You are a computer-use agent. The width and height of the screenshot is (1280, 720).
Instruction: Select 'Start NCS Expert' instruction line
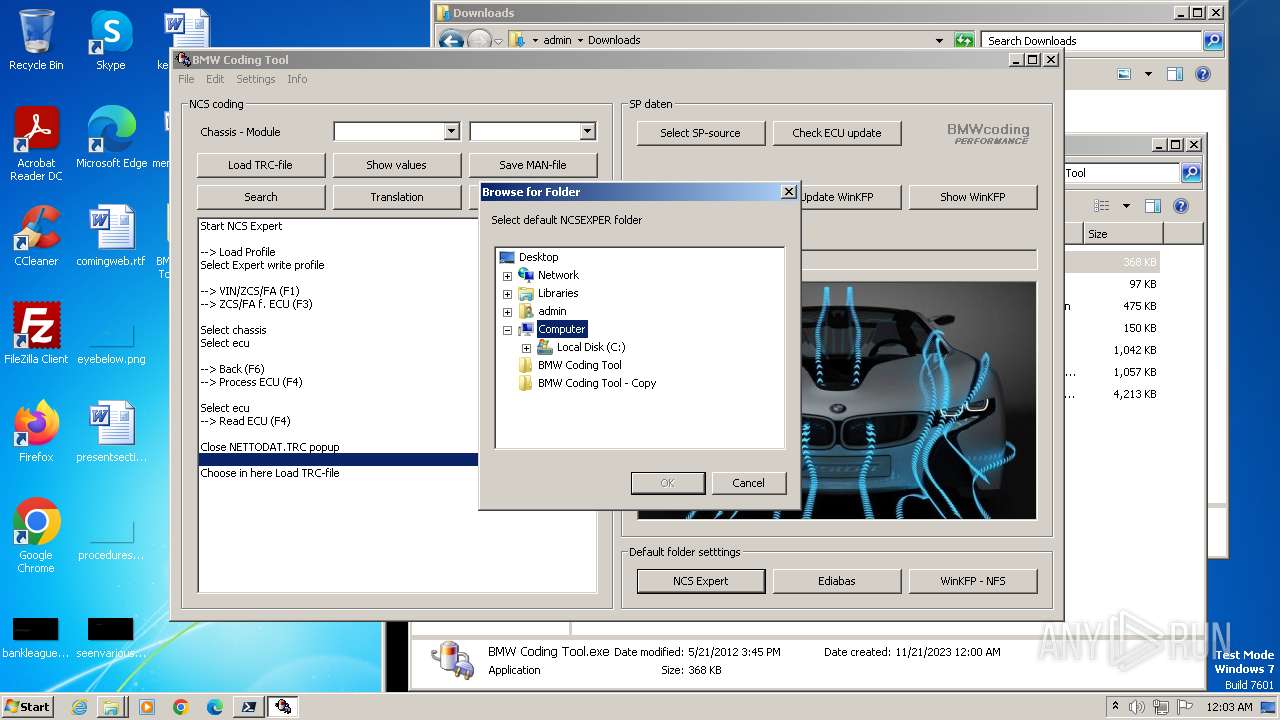coord(241,226)
